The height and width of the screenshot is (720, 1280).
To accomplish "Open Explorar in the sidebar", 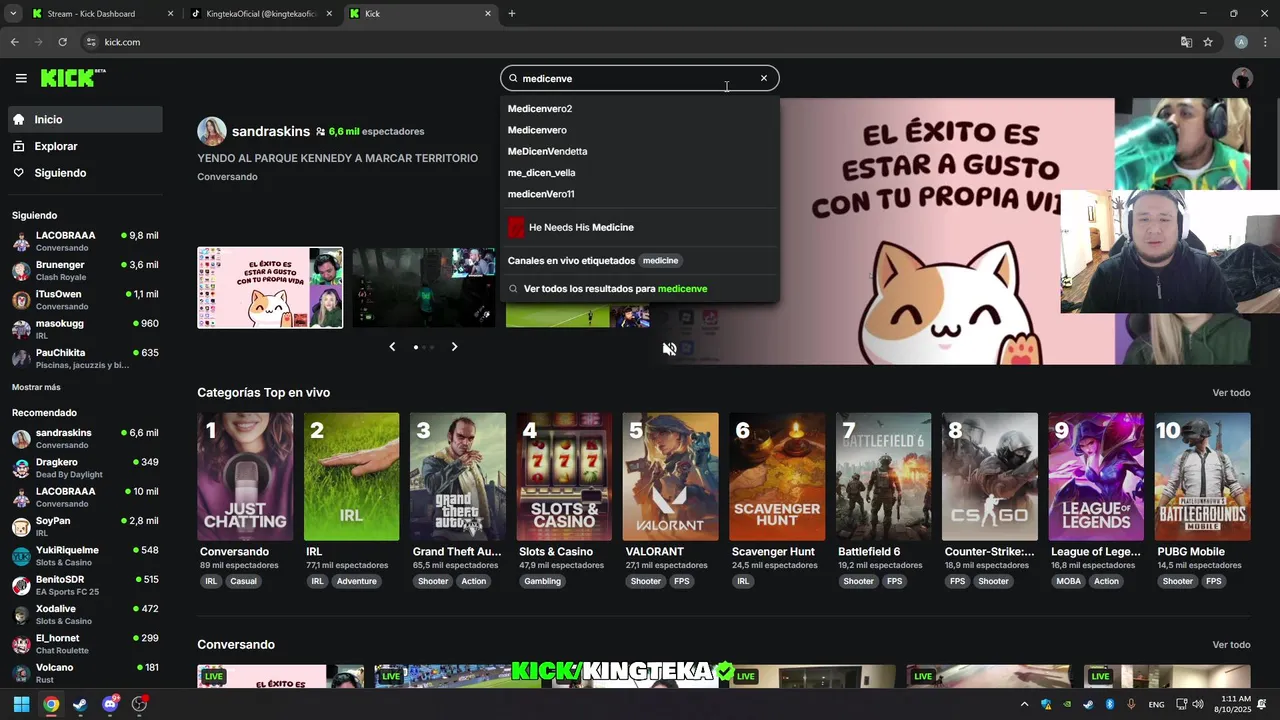I will click(85, 146).
